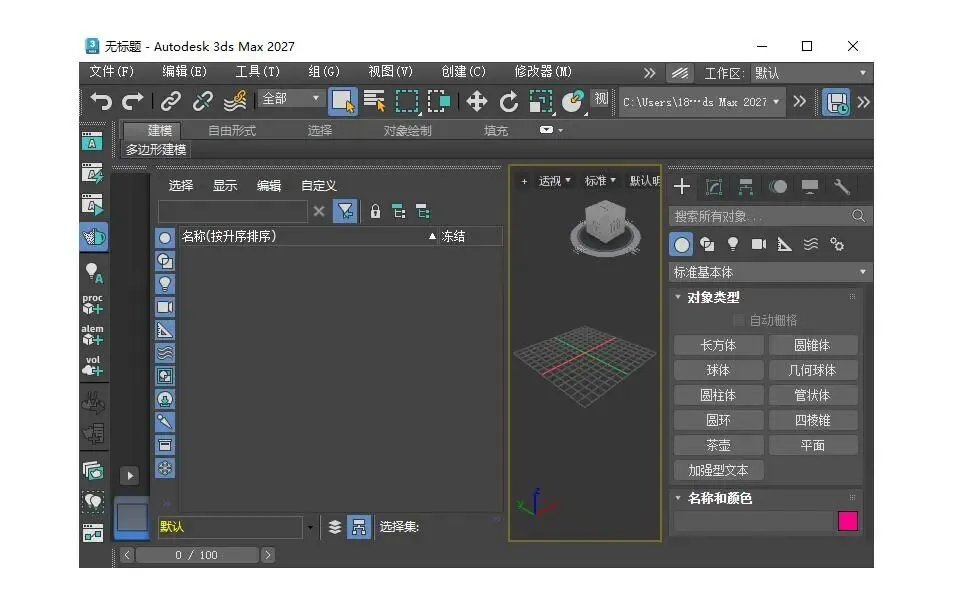The image size is (953, 602).
Task: Click the 茶壶 button
Action: point(718,445)
